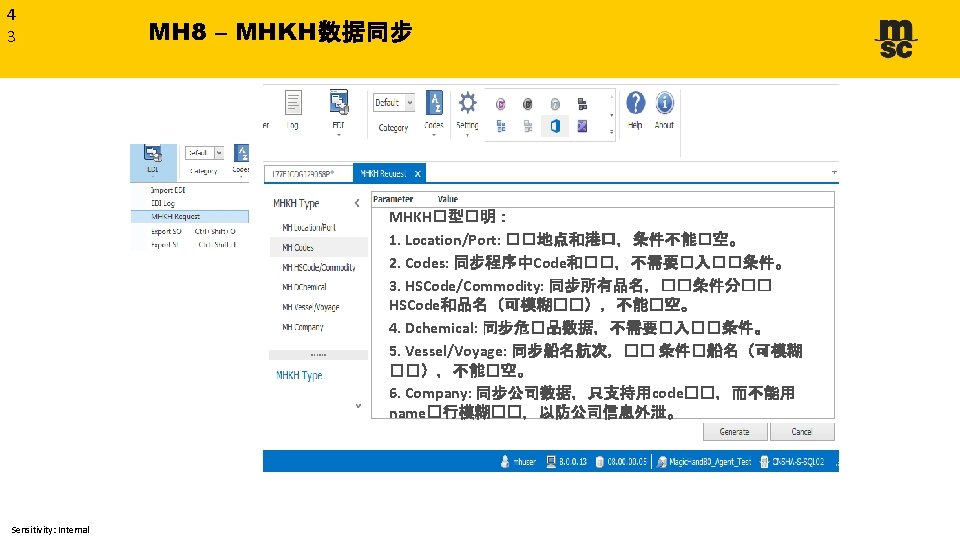This screenshot has width=960, height=540.
Task: Close the MHKH Request tab
Action: (418, 174)
